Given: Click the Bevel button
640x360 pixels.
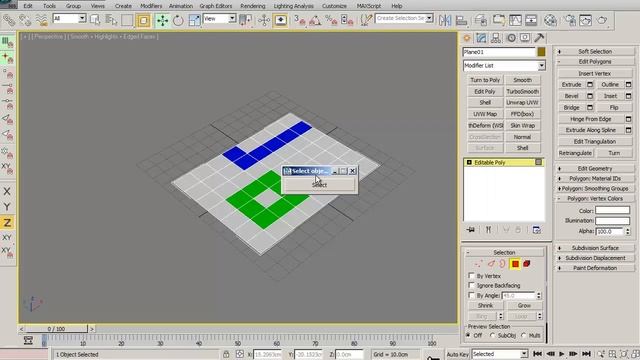Looking at the screenshot, I should click(x=571, y=96).
